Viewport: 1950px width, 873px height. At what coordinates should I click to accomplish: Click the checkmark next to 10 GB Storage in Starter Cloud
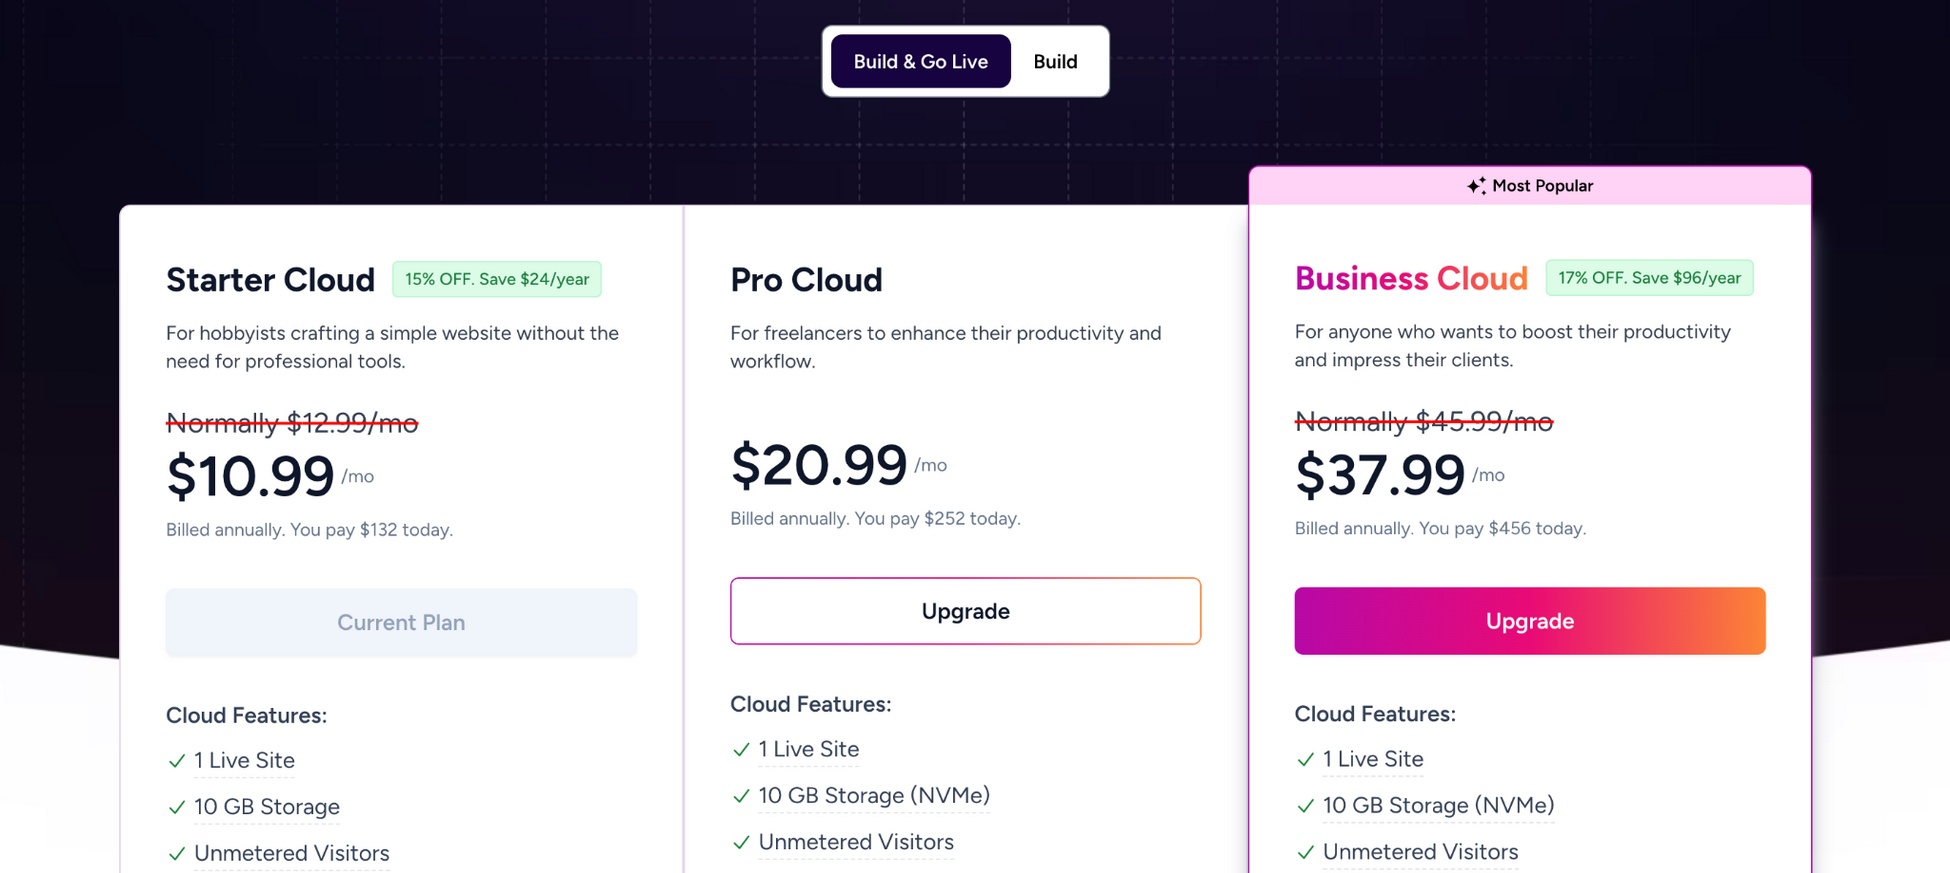(176, 807)
